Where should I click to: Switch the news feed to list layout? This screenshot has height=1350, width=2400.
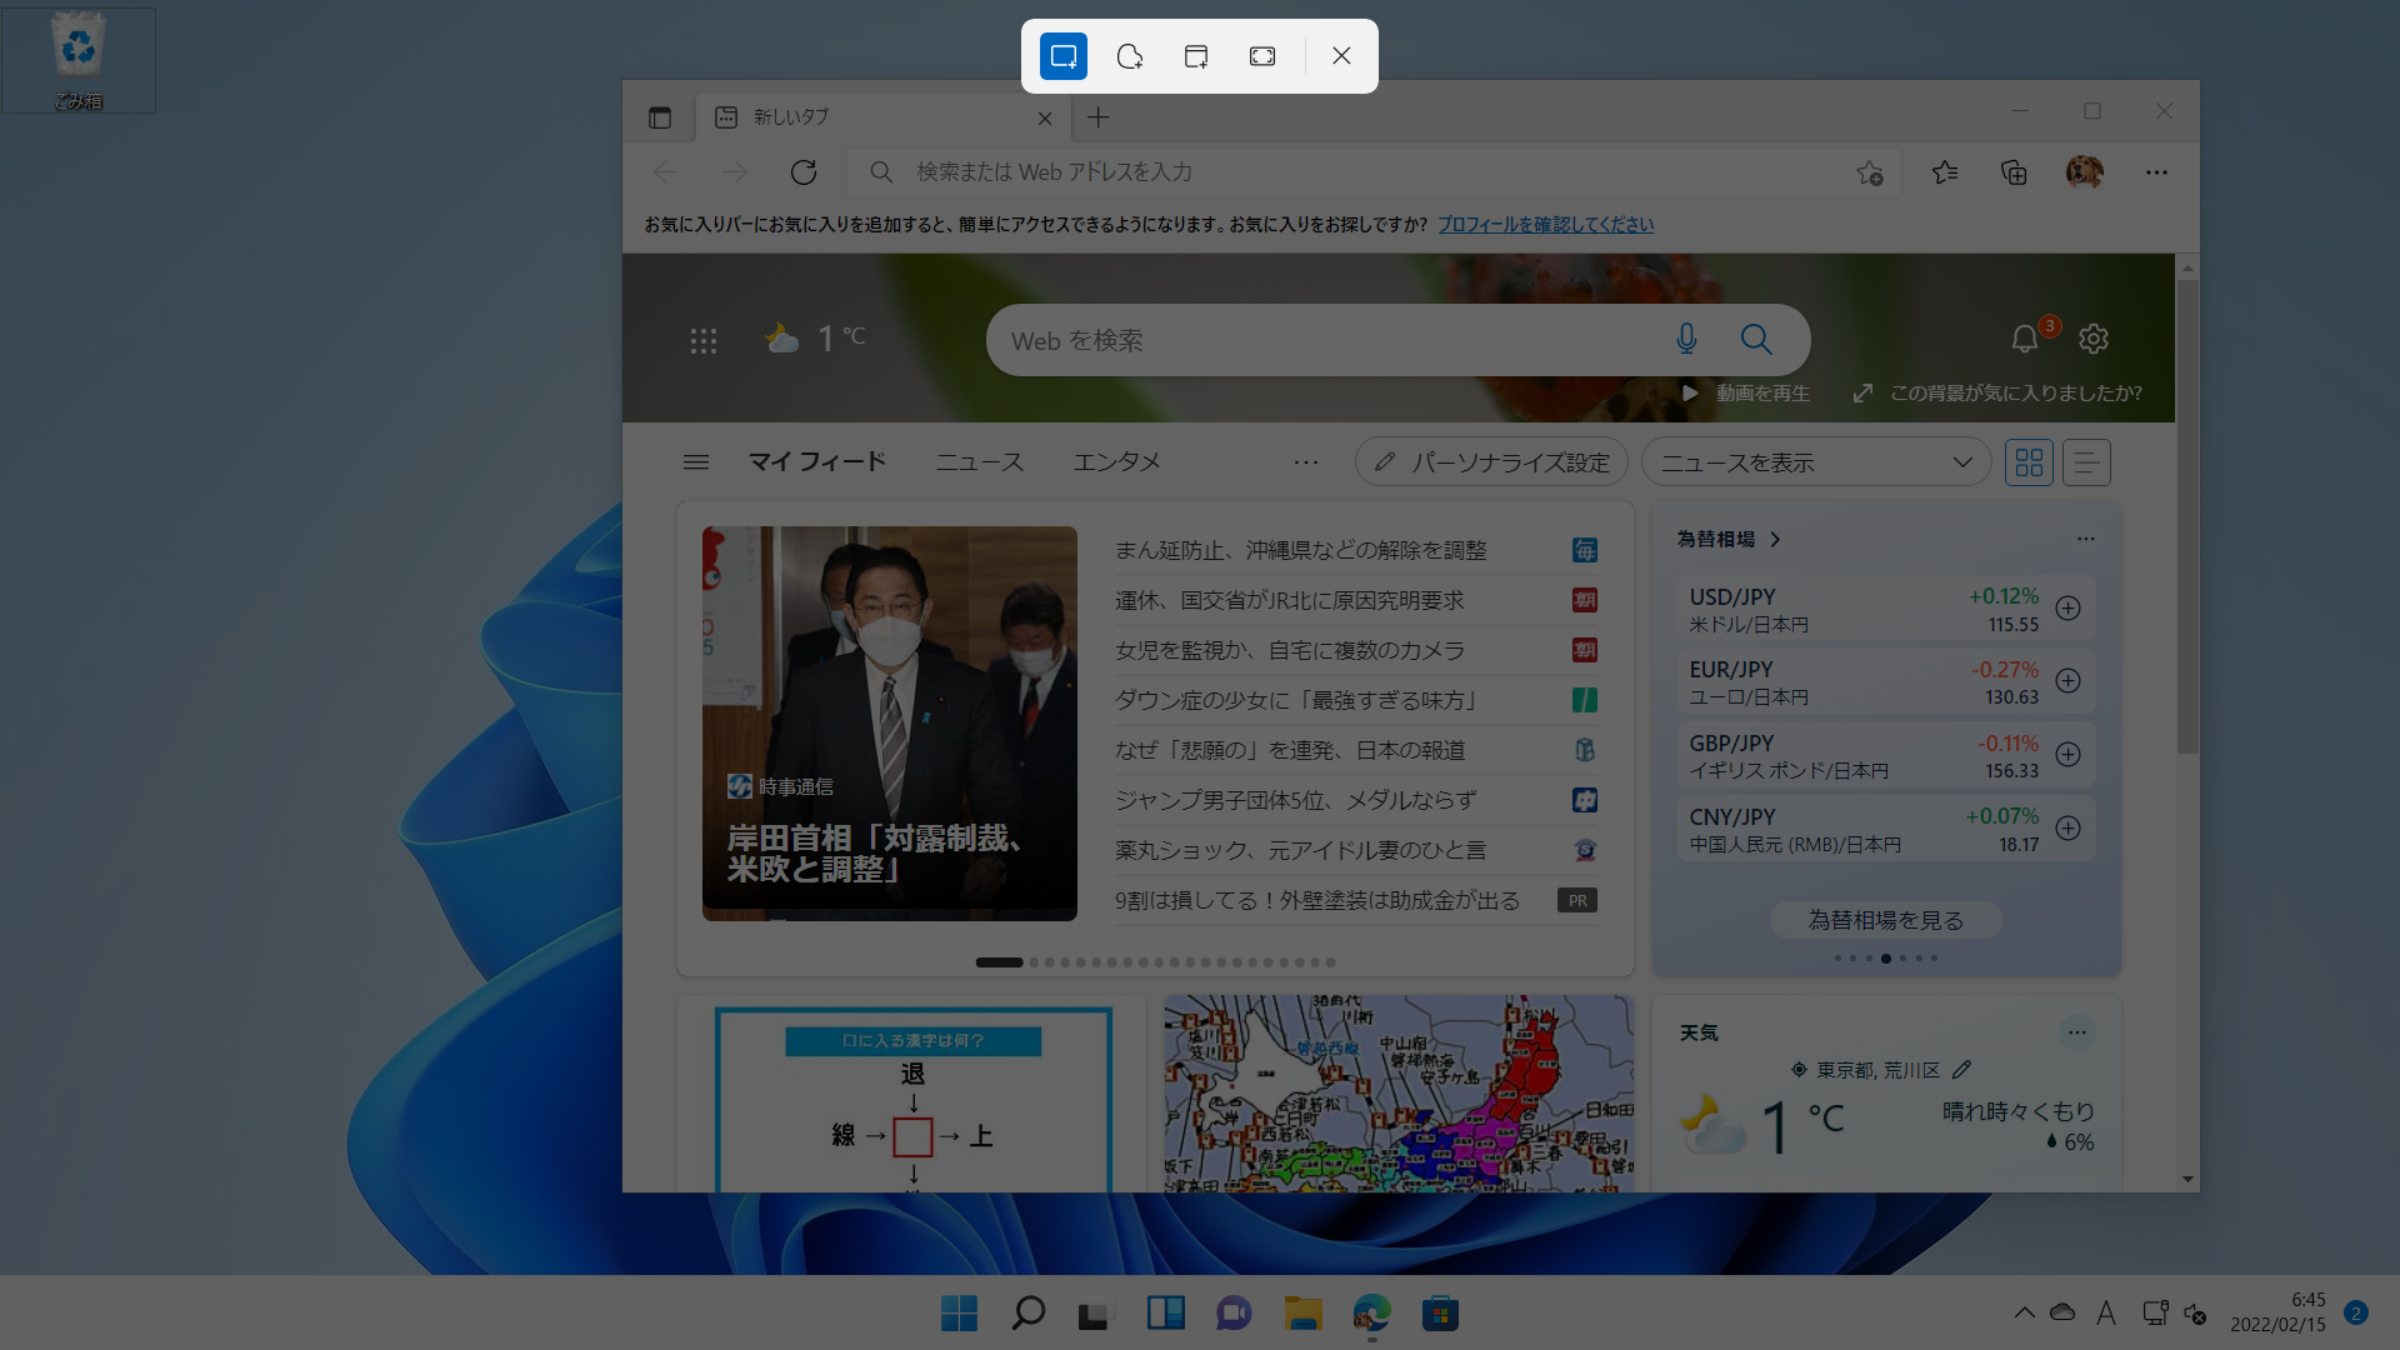2086,461
